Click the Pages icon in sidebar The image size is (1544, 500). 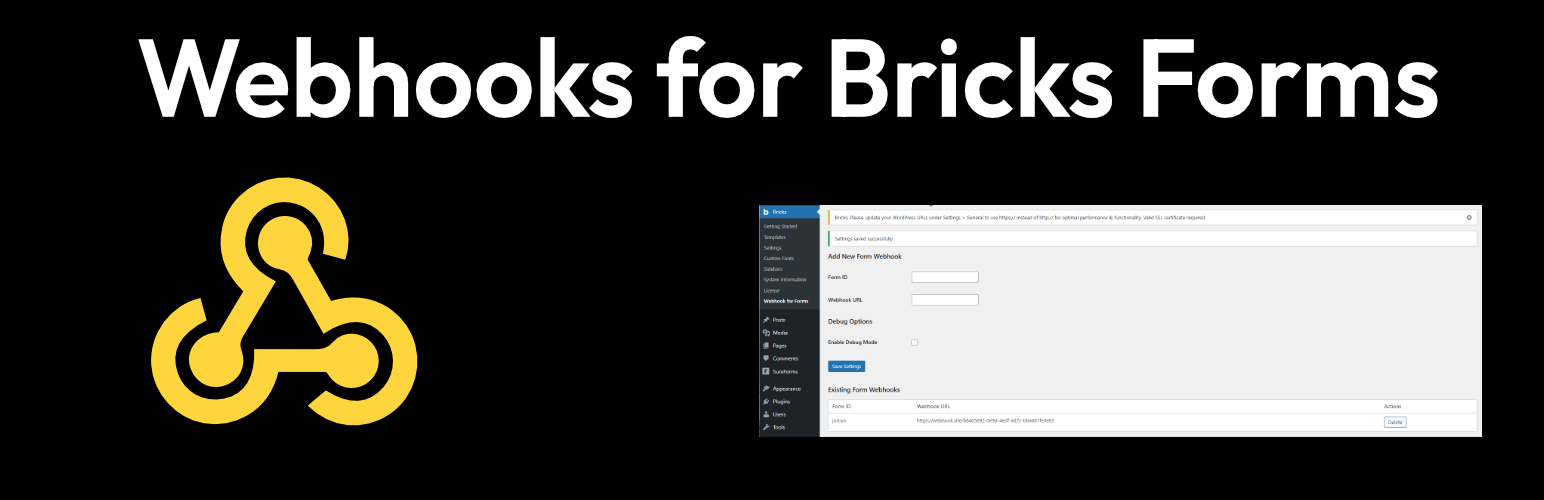click(x=766, y=346)
